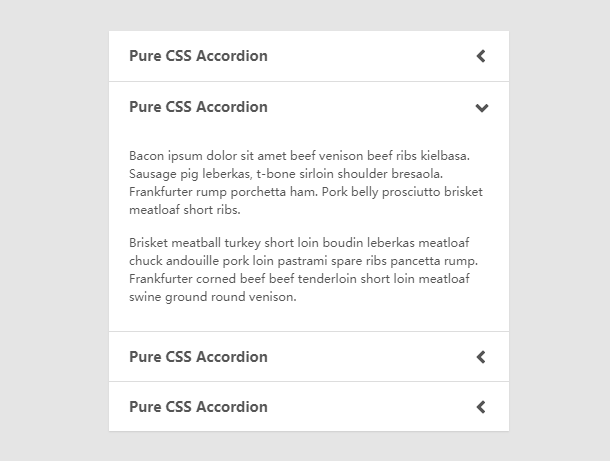610x461 pixels.
Task: Click the "swine ground round venison." line
Action: pos(213,297)
